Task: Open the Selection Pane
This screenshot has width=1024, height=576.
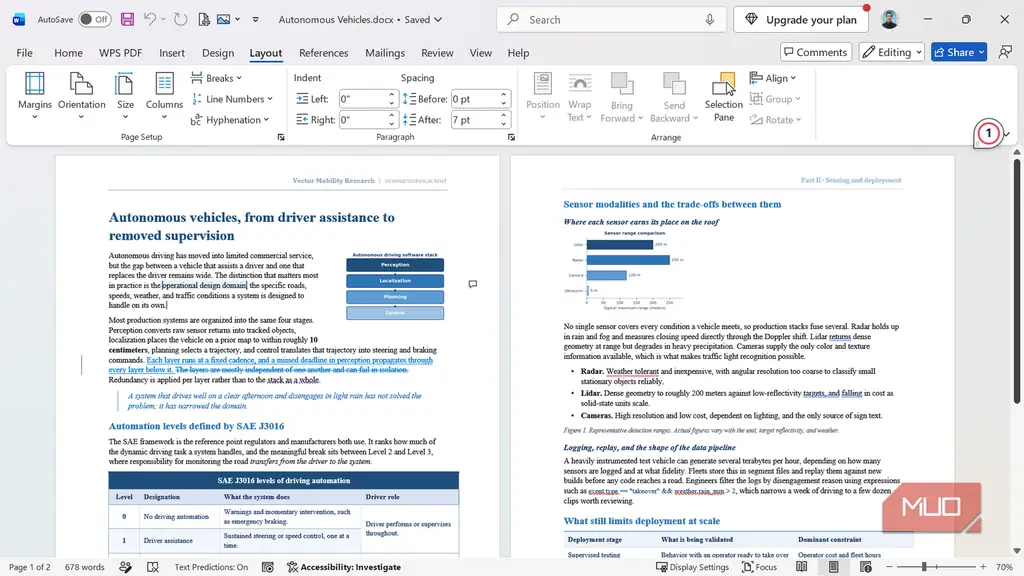Action: [724, 97]
